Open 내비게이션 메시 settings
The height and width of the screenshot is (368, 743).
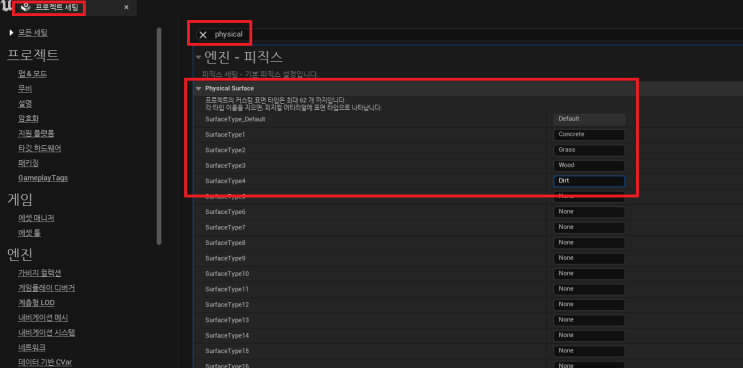43,318
